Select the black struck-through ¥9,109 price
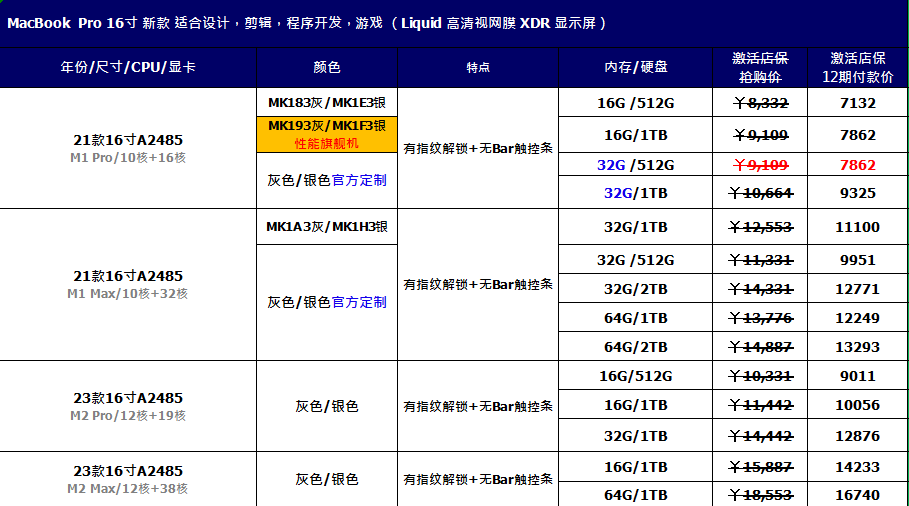 point(760,135)
